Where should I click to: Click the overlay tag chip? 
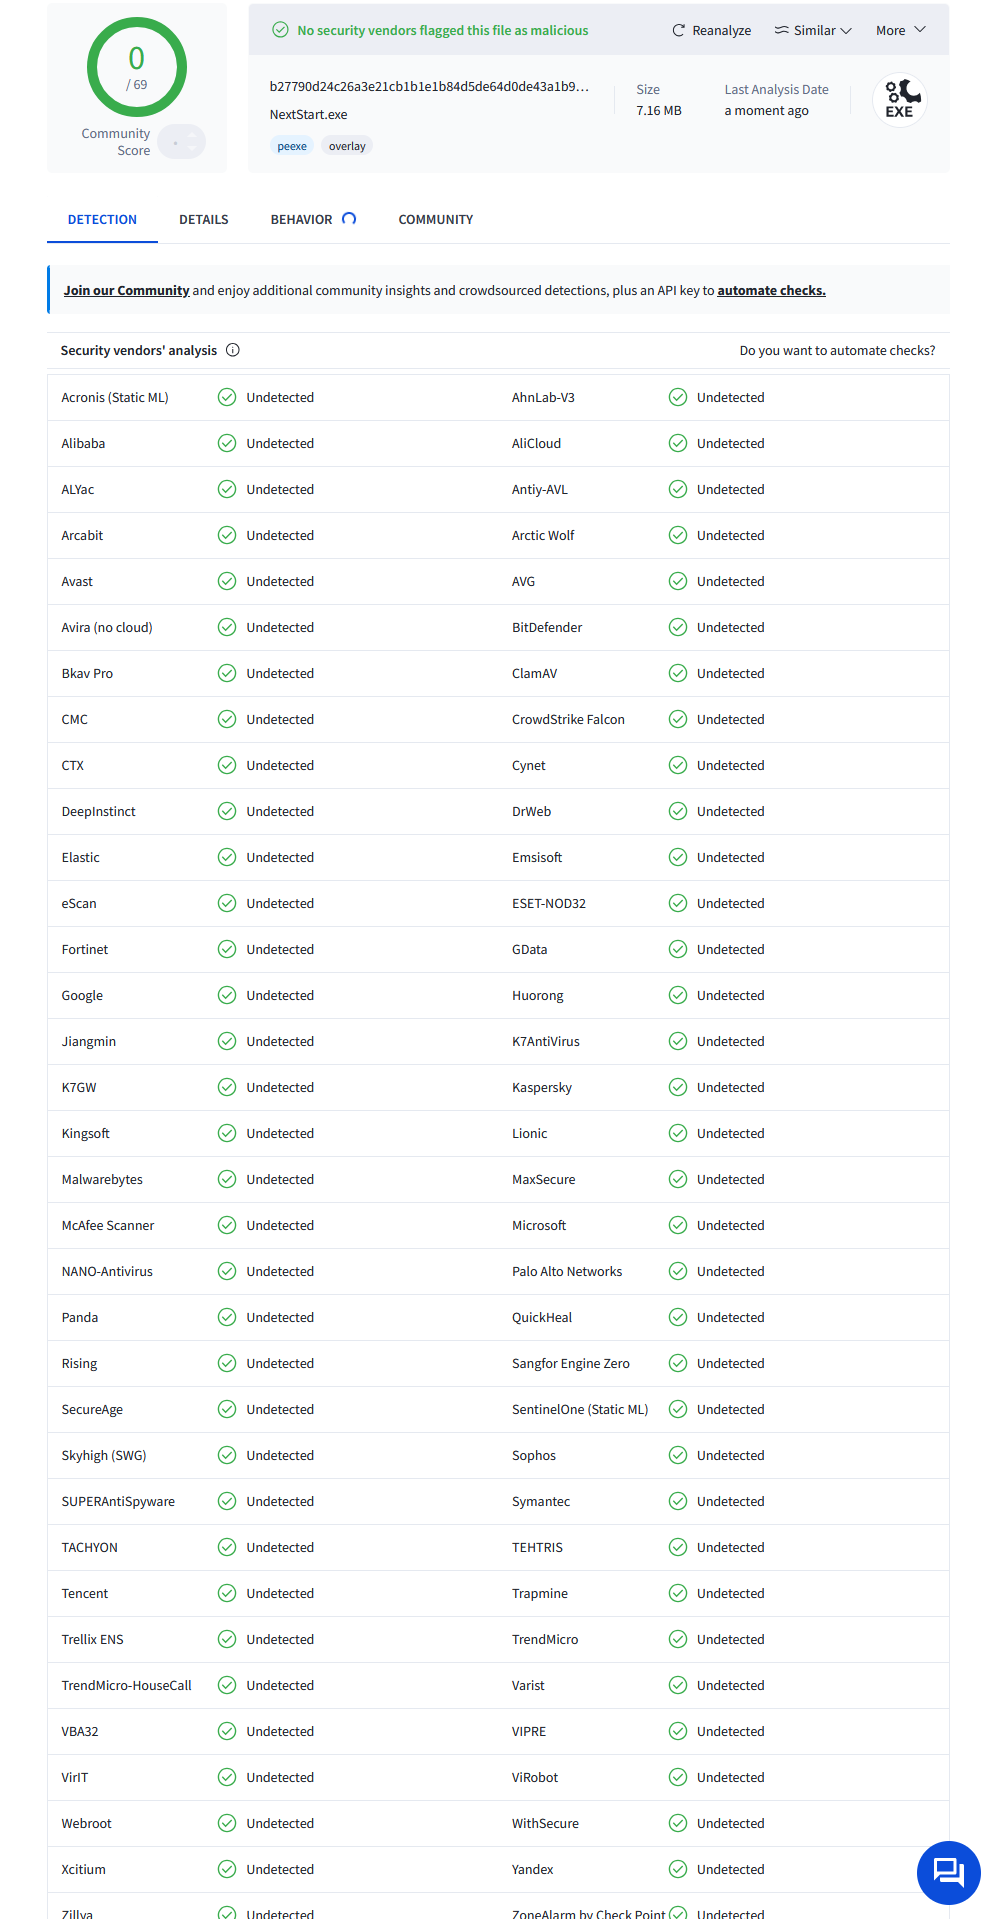pyautogui.click(x=347, y=146)
